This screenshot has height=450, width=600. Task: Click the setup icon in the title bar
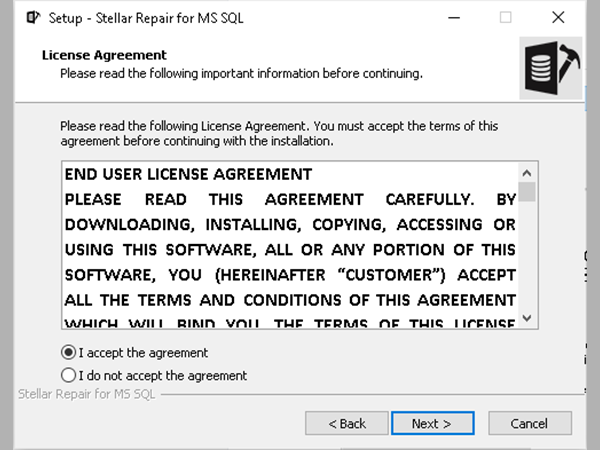[34, 18]
